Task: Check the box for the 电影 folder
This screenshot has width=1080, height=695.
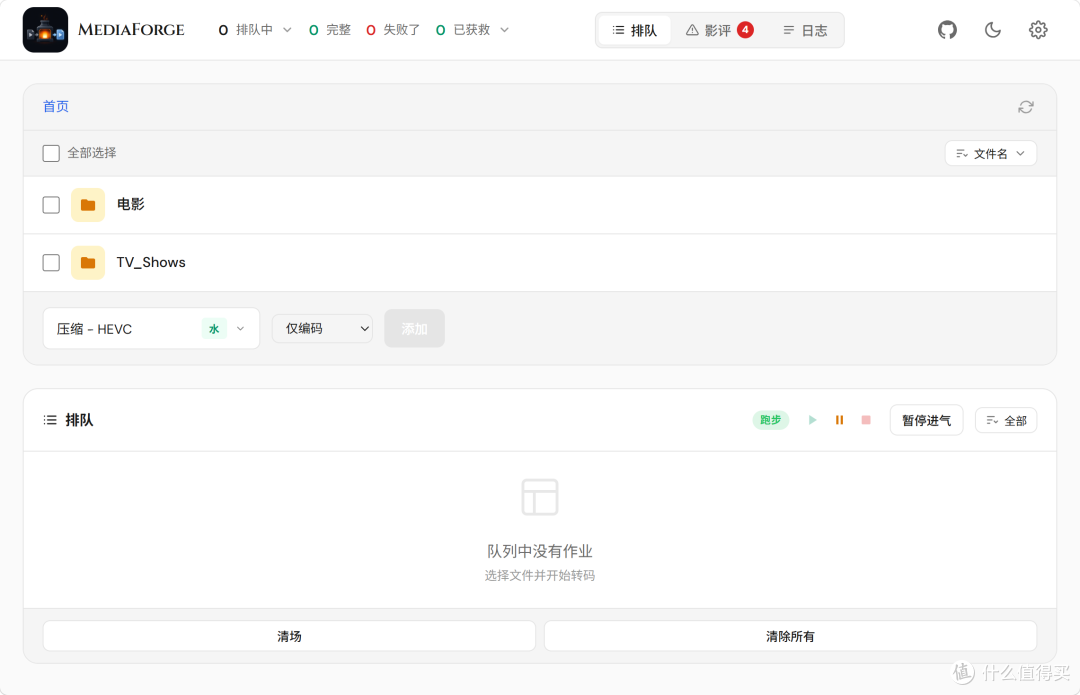Action: tap(51, 205)
